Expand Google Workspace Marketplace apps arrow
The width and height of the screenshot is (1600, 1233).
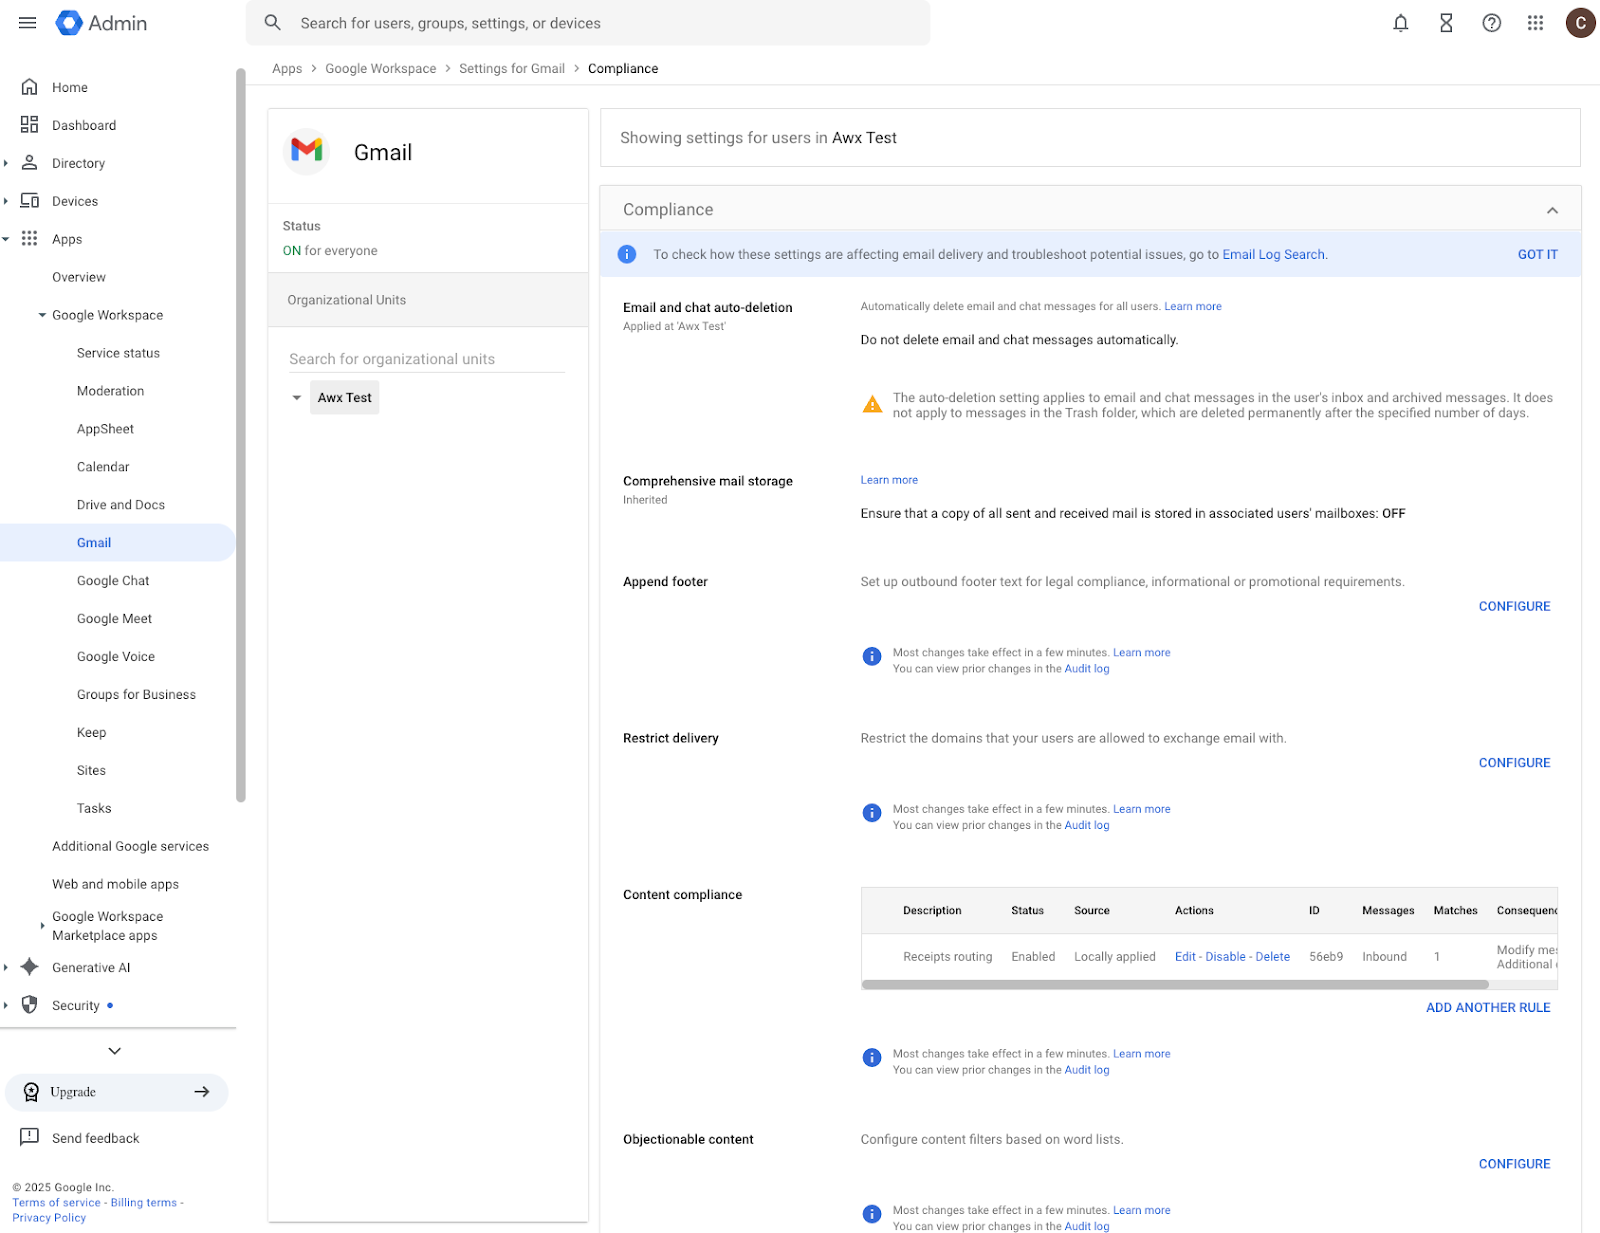(x=42, y=926)
